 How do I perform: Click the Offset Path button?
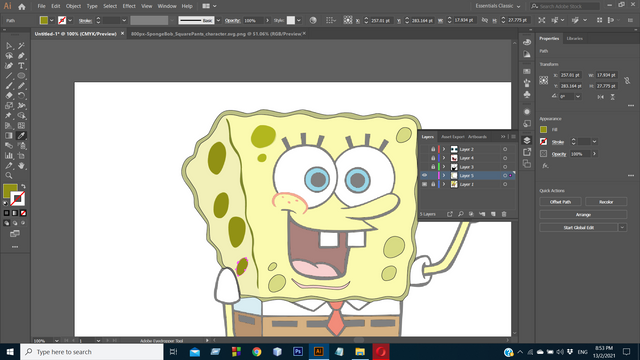point(560,202)
